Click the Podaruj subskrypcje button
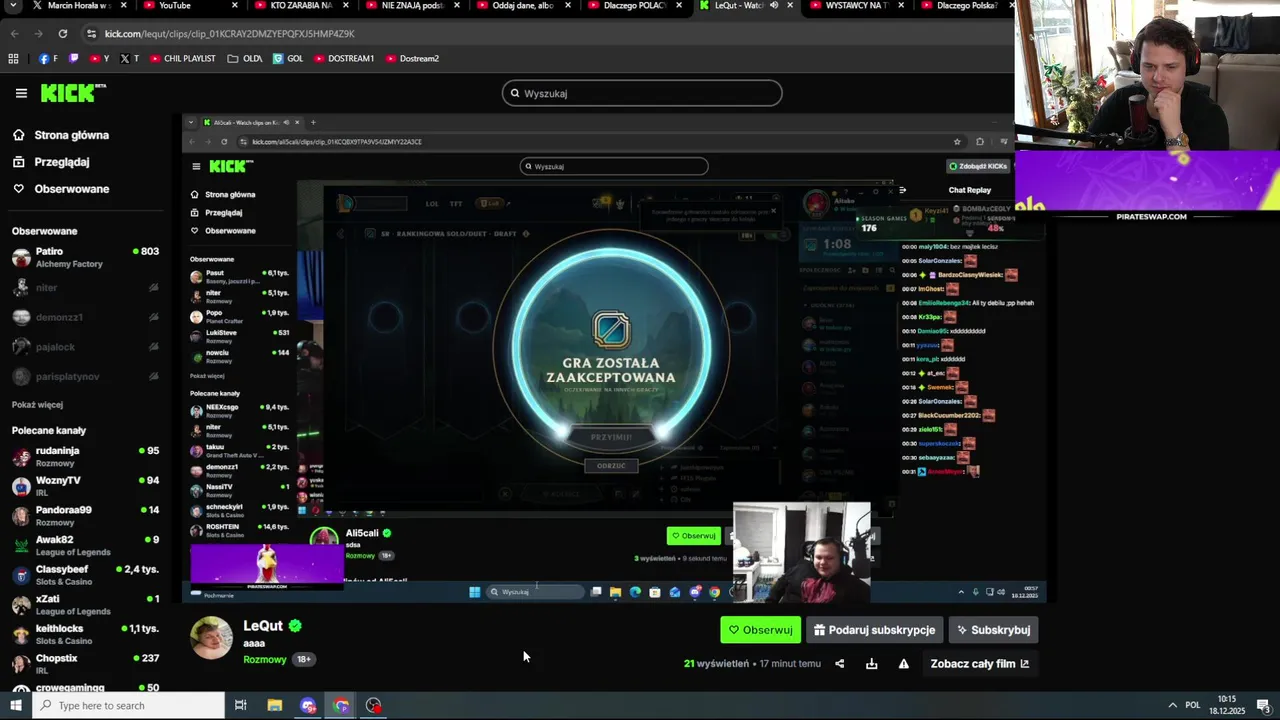 click(x=875, y=630)
